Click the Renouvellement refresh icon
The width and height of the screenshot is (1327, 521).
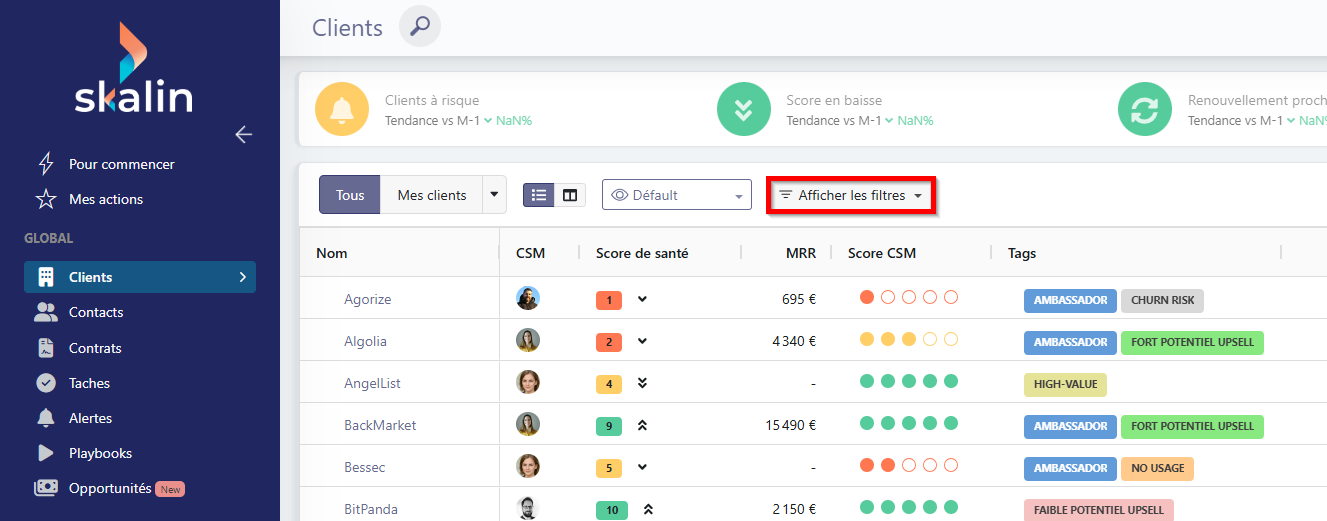pyautogui.click(x=1145, y=110)
